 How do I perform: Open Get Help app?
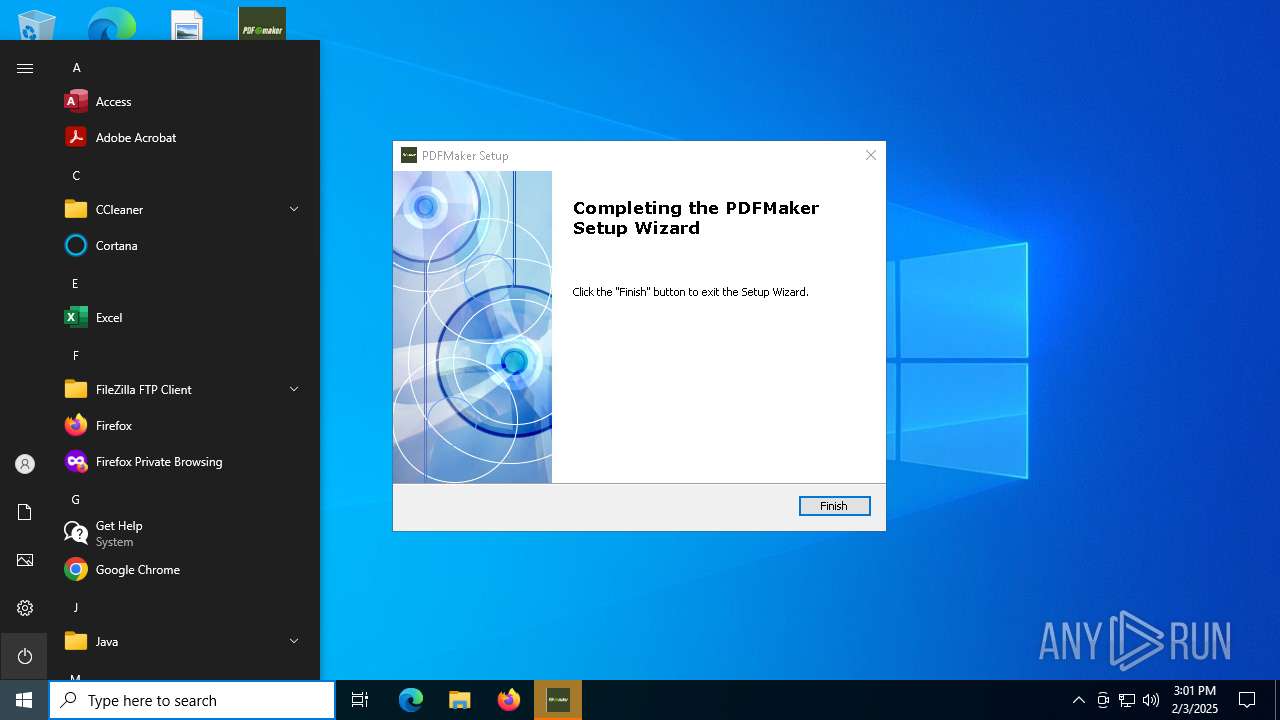point(184,533)
